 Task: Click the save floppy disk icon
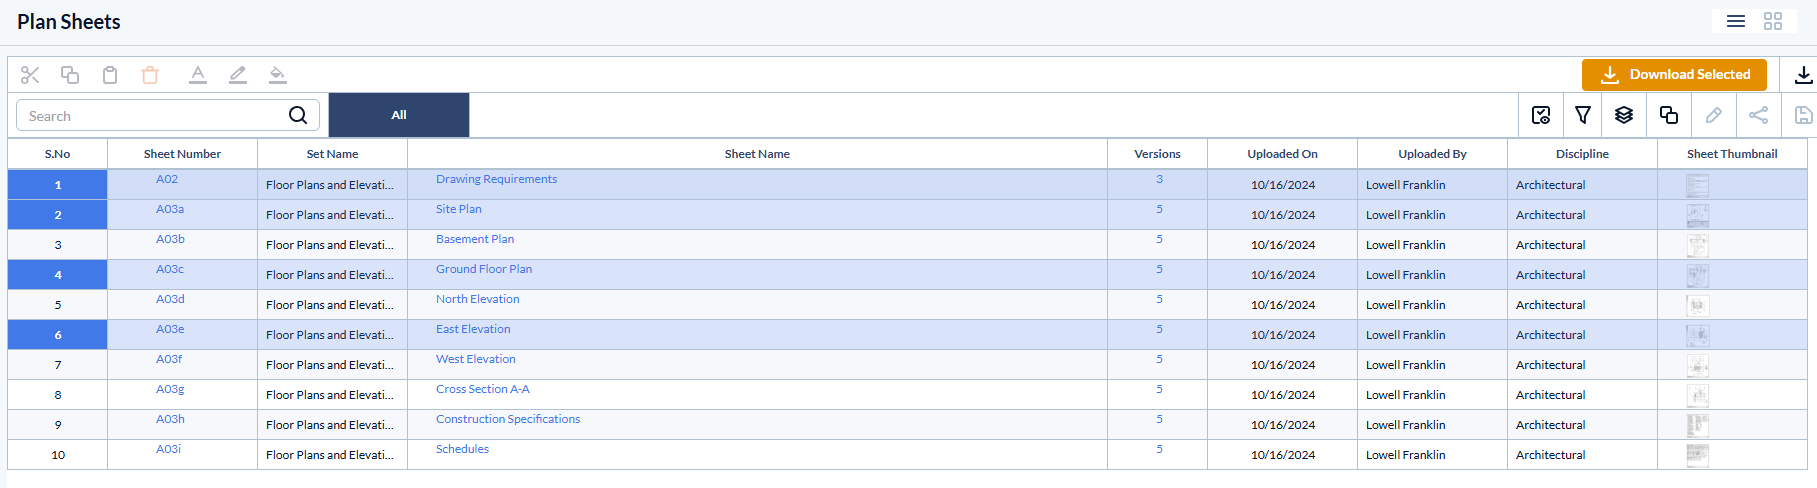(1803, 115)
